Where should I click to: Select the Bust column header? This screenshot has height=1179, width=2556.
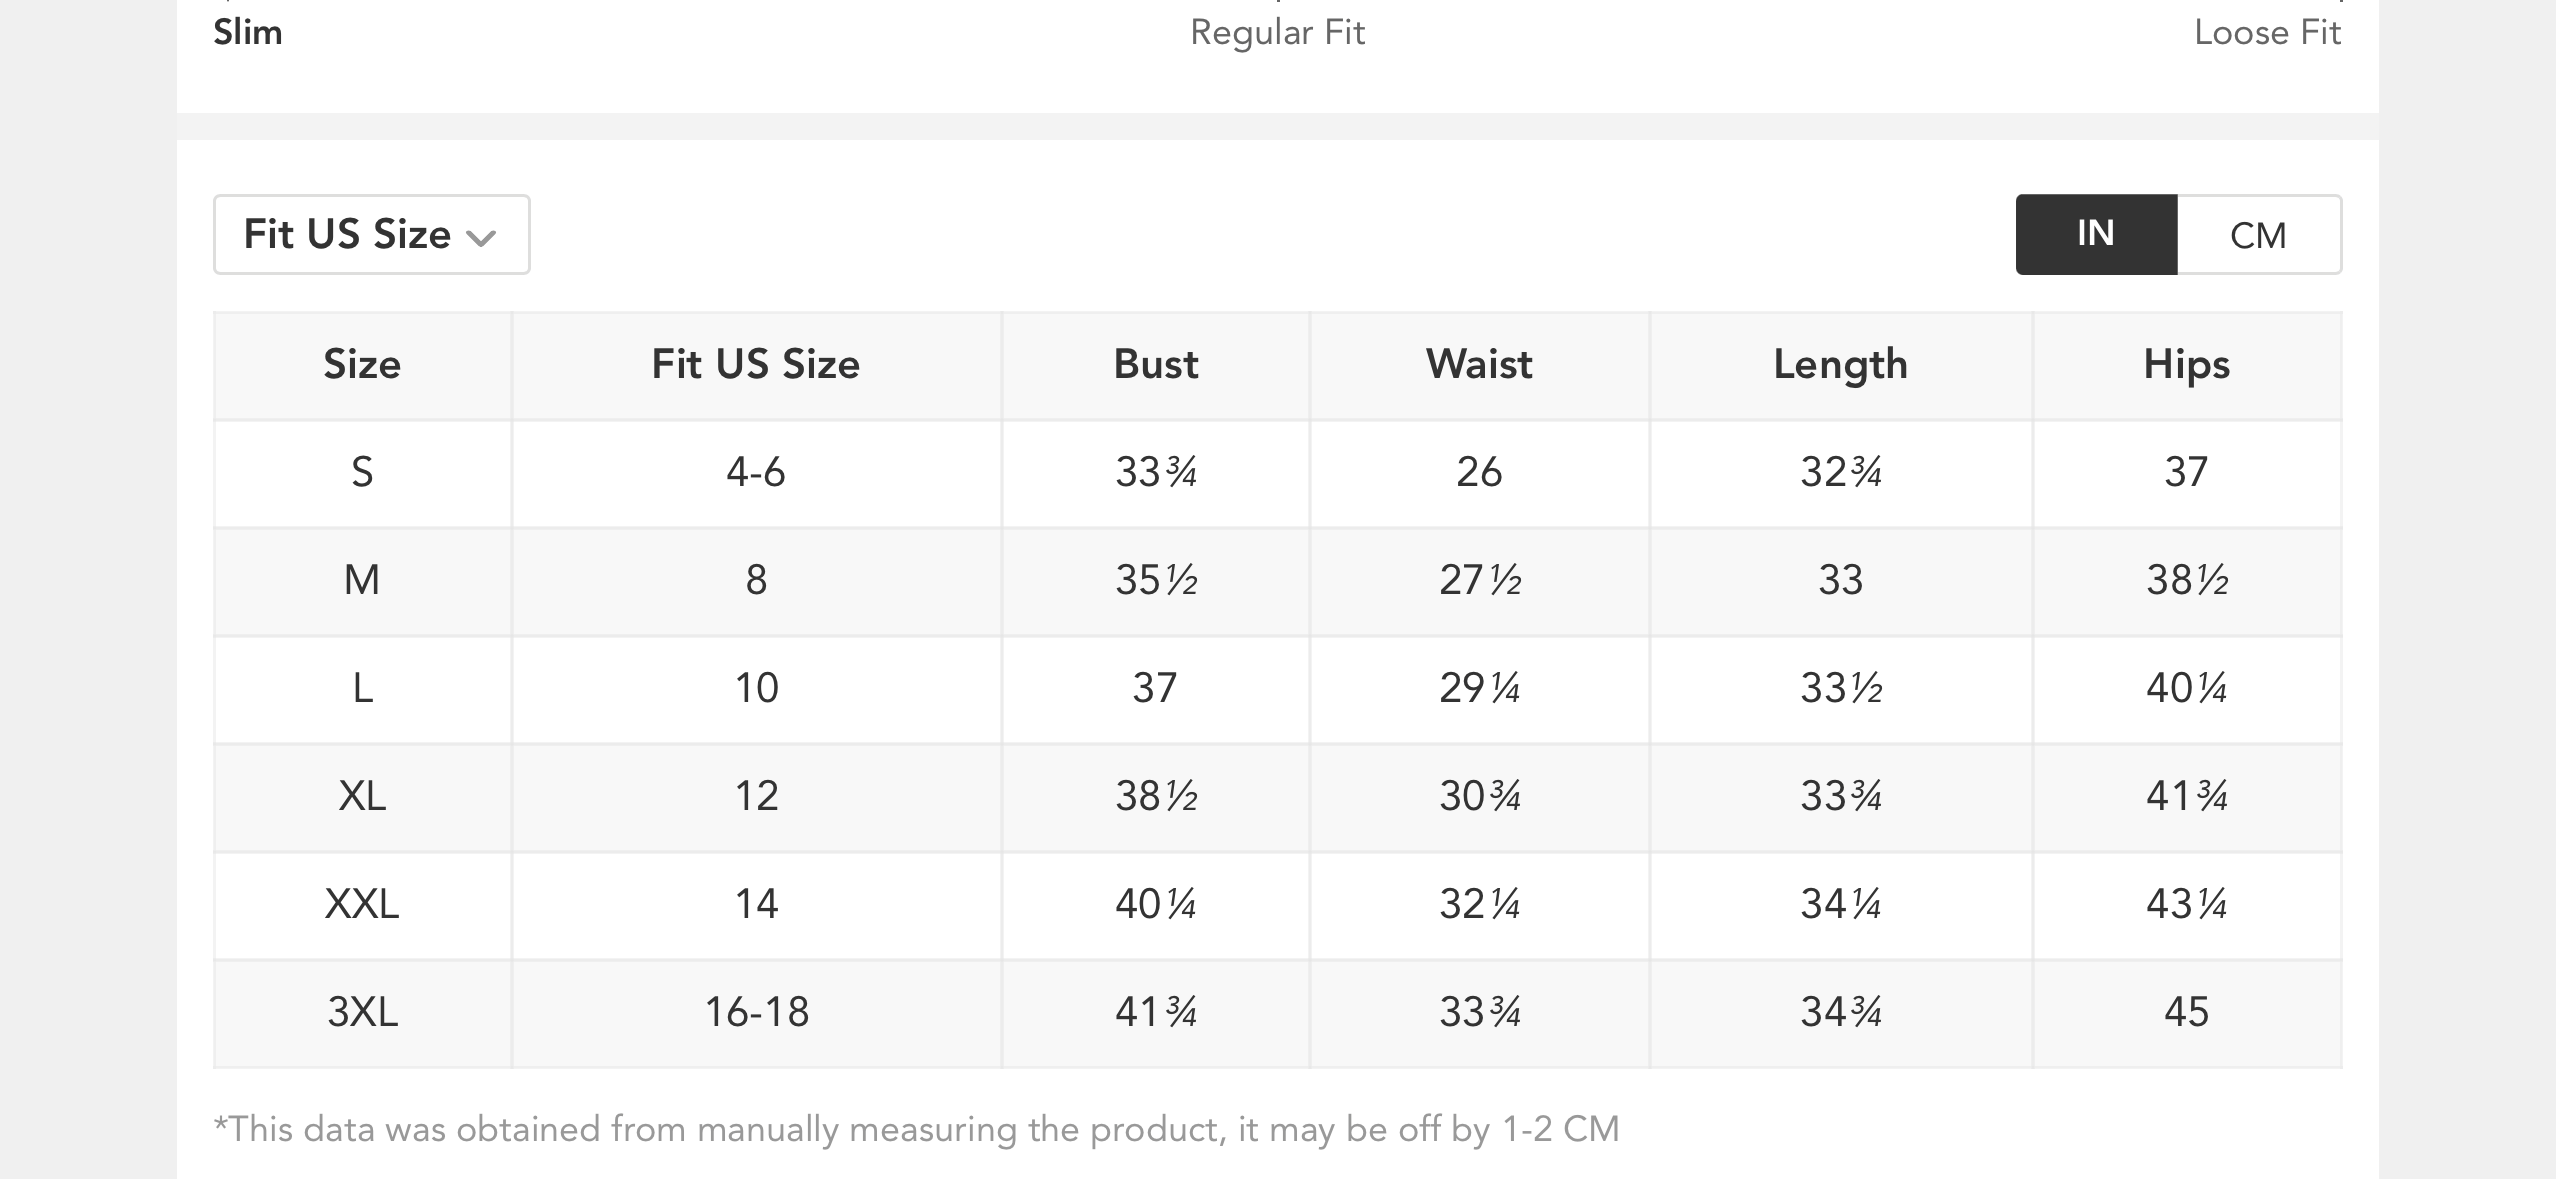point(1156,365)
